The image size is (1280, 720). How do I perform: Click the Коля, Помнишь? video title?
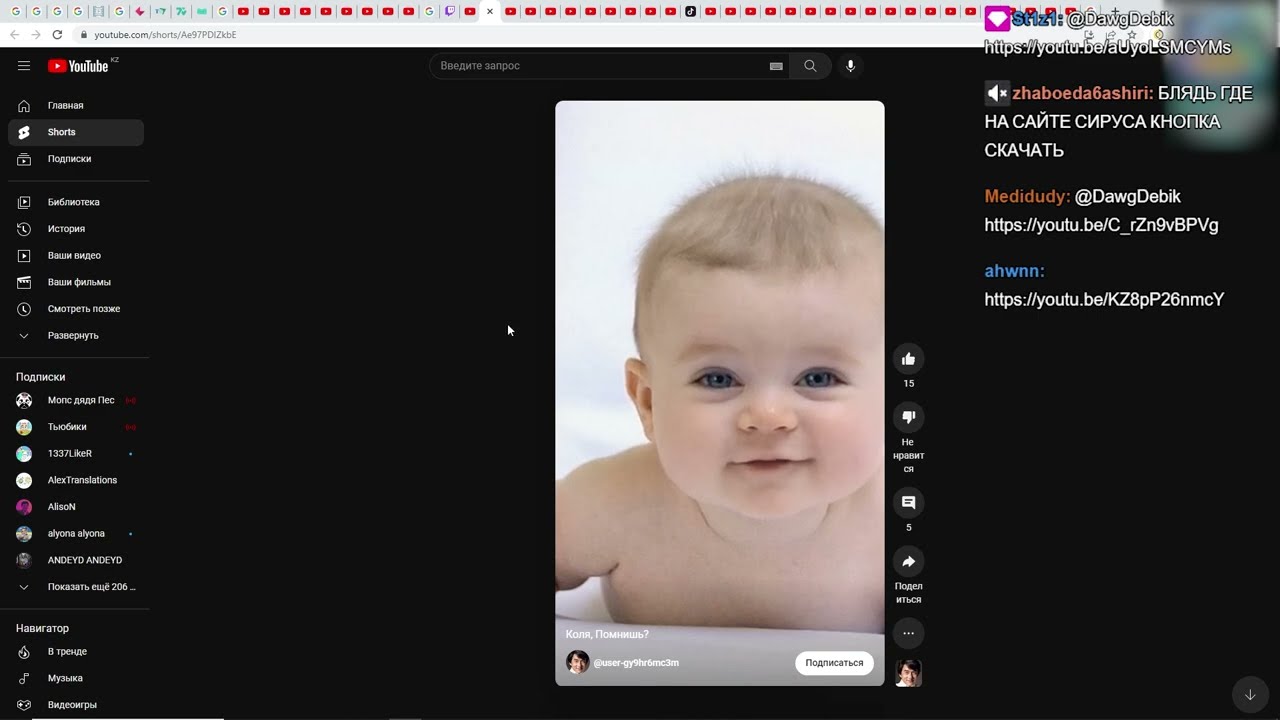click(607, 634)
